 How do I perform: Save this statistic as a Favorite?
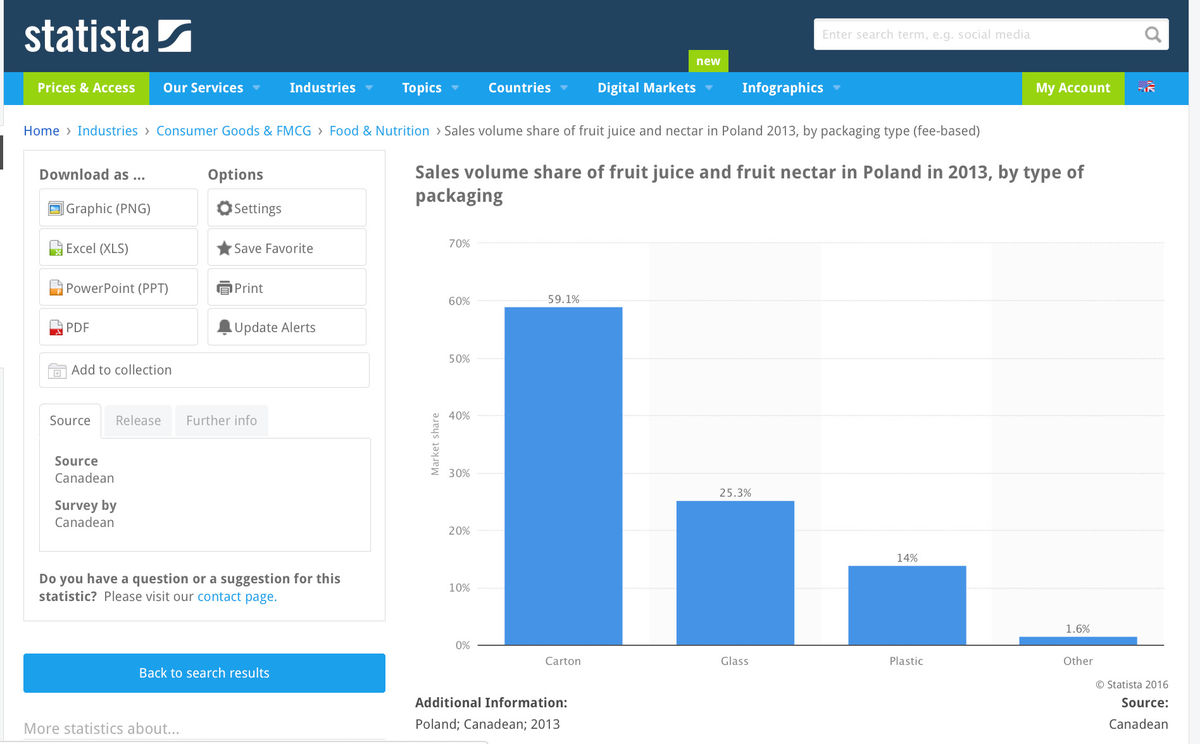point(286,248)
